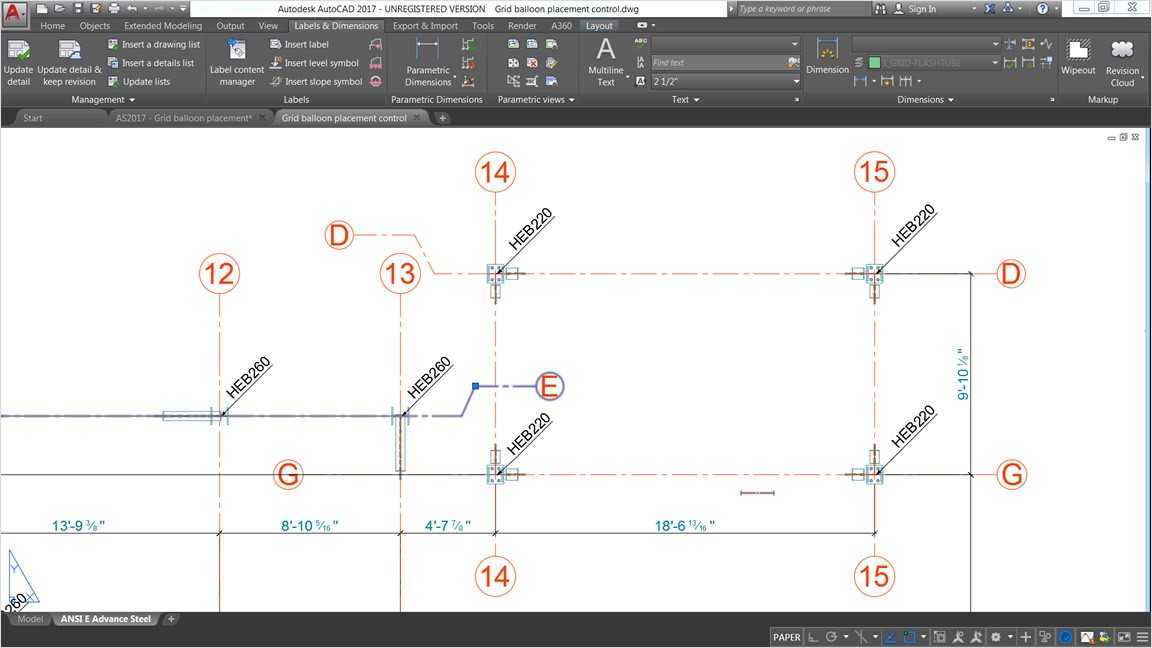Expand the Management panel dropdown
The height and width of the screenshot is (648, 1152).
[103, 100]
